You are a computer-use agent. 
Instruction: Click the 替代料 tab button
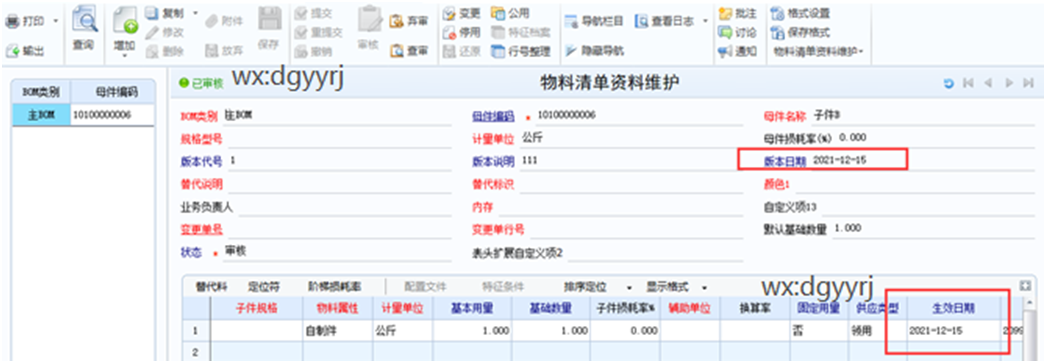(211, 286)
